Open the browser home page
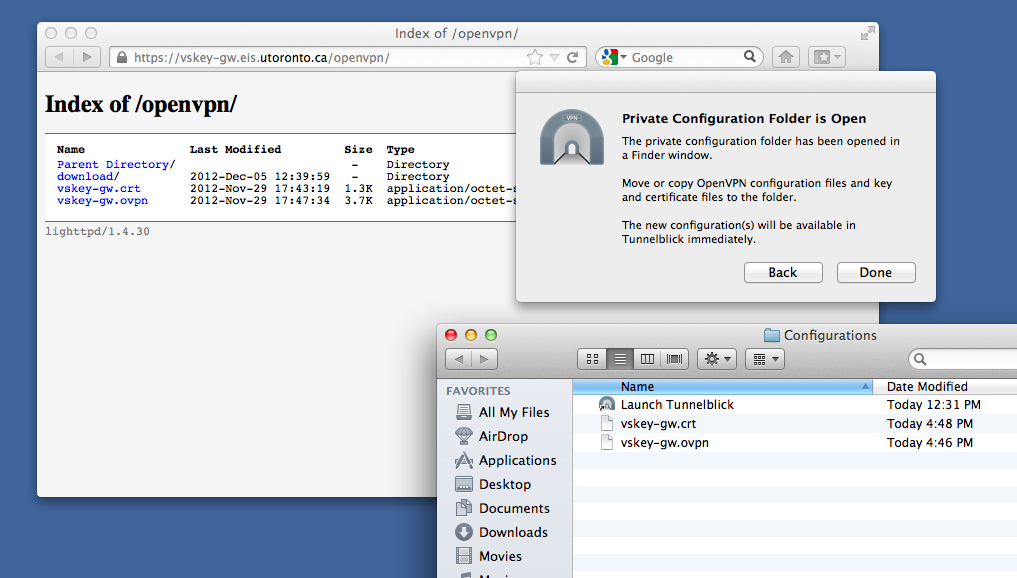The height and width of the screenshot is (578, 1017). click(x=785, y=57)
